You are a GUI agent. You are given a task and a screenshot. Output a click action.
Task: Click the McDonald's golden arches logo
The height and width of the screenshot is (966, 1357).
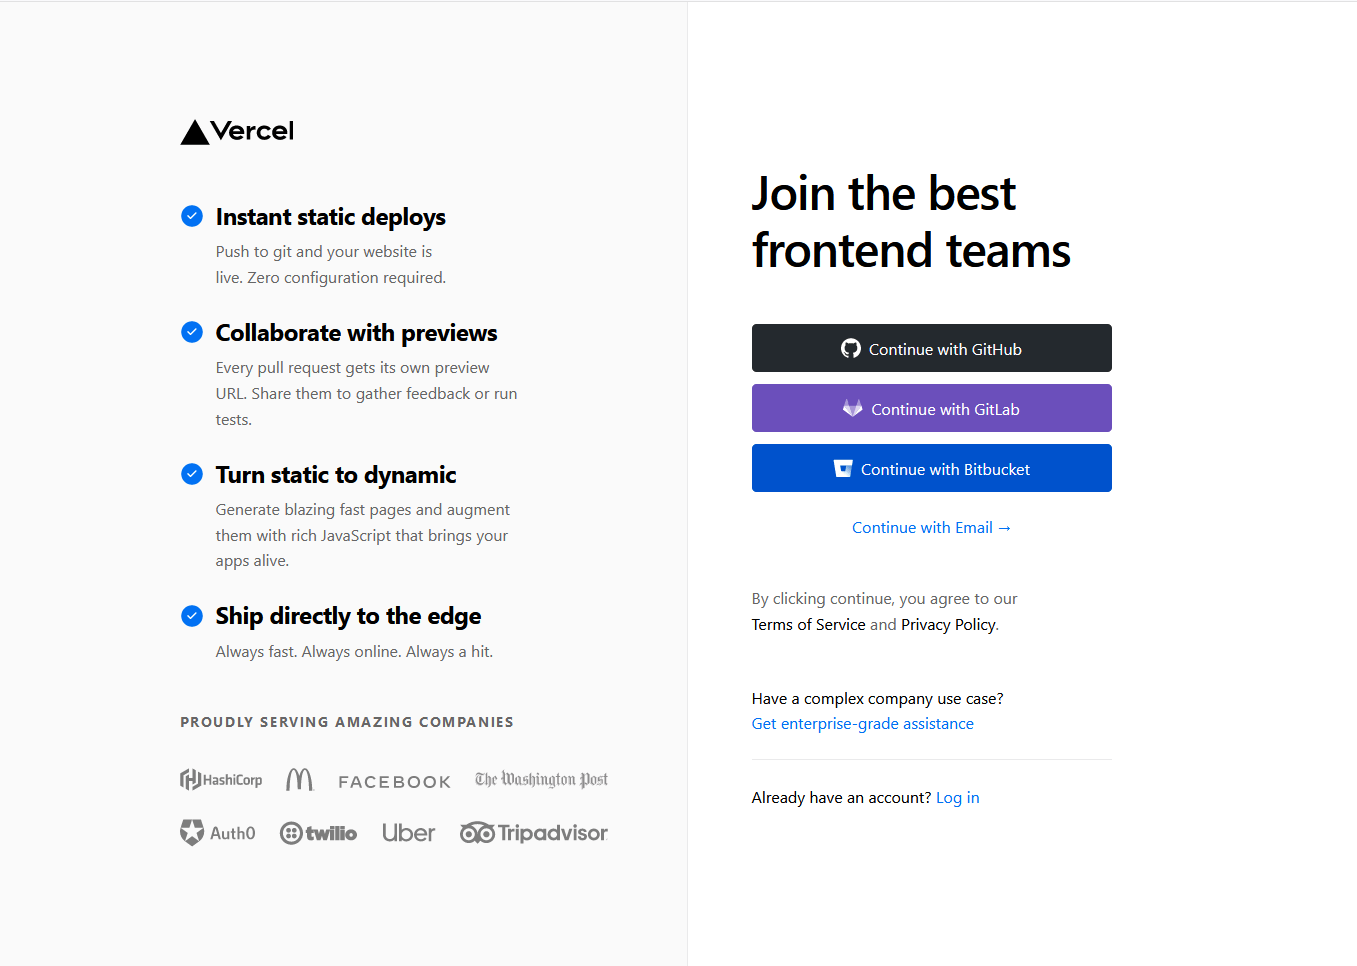tap(299, 780)
